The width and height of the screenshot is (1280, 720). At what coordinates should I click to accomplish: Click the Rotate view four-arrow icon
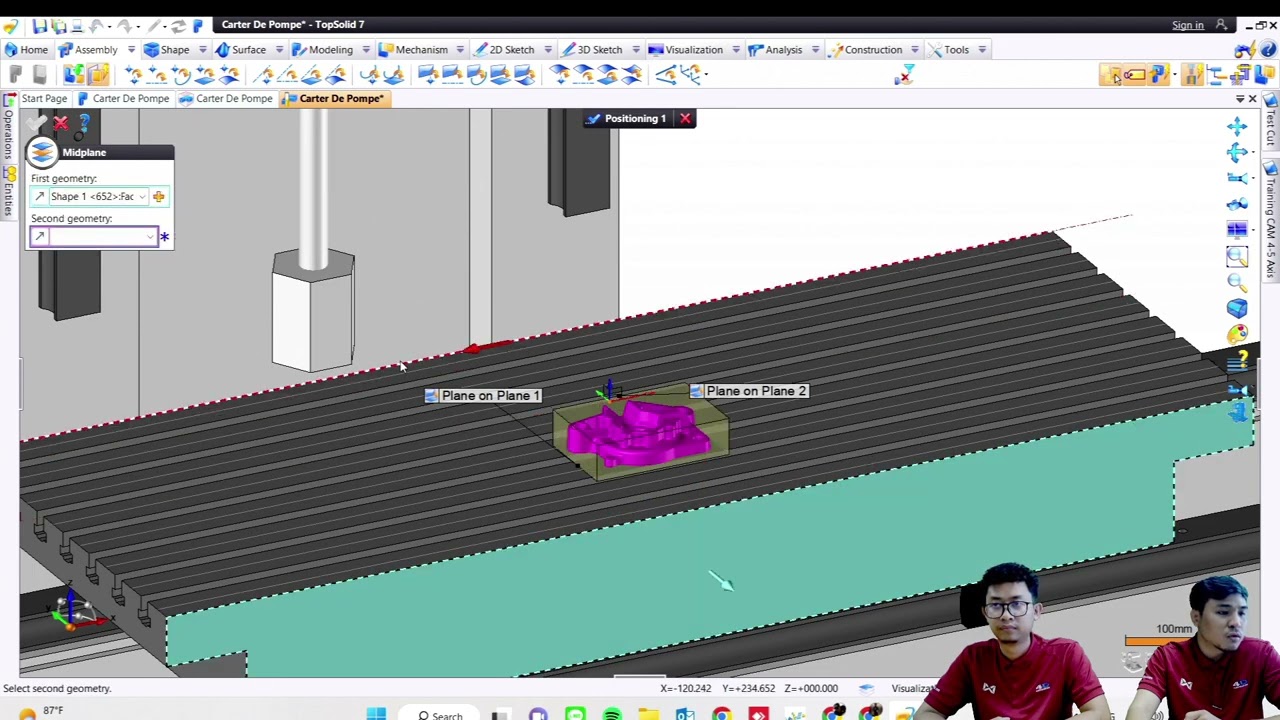[x=1237, y=152]
